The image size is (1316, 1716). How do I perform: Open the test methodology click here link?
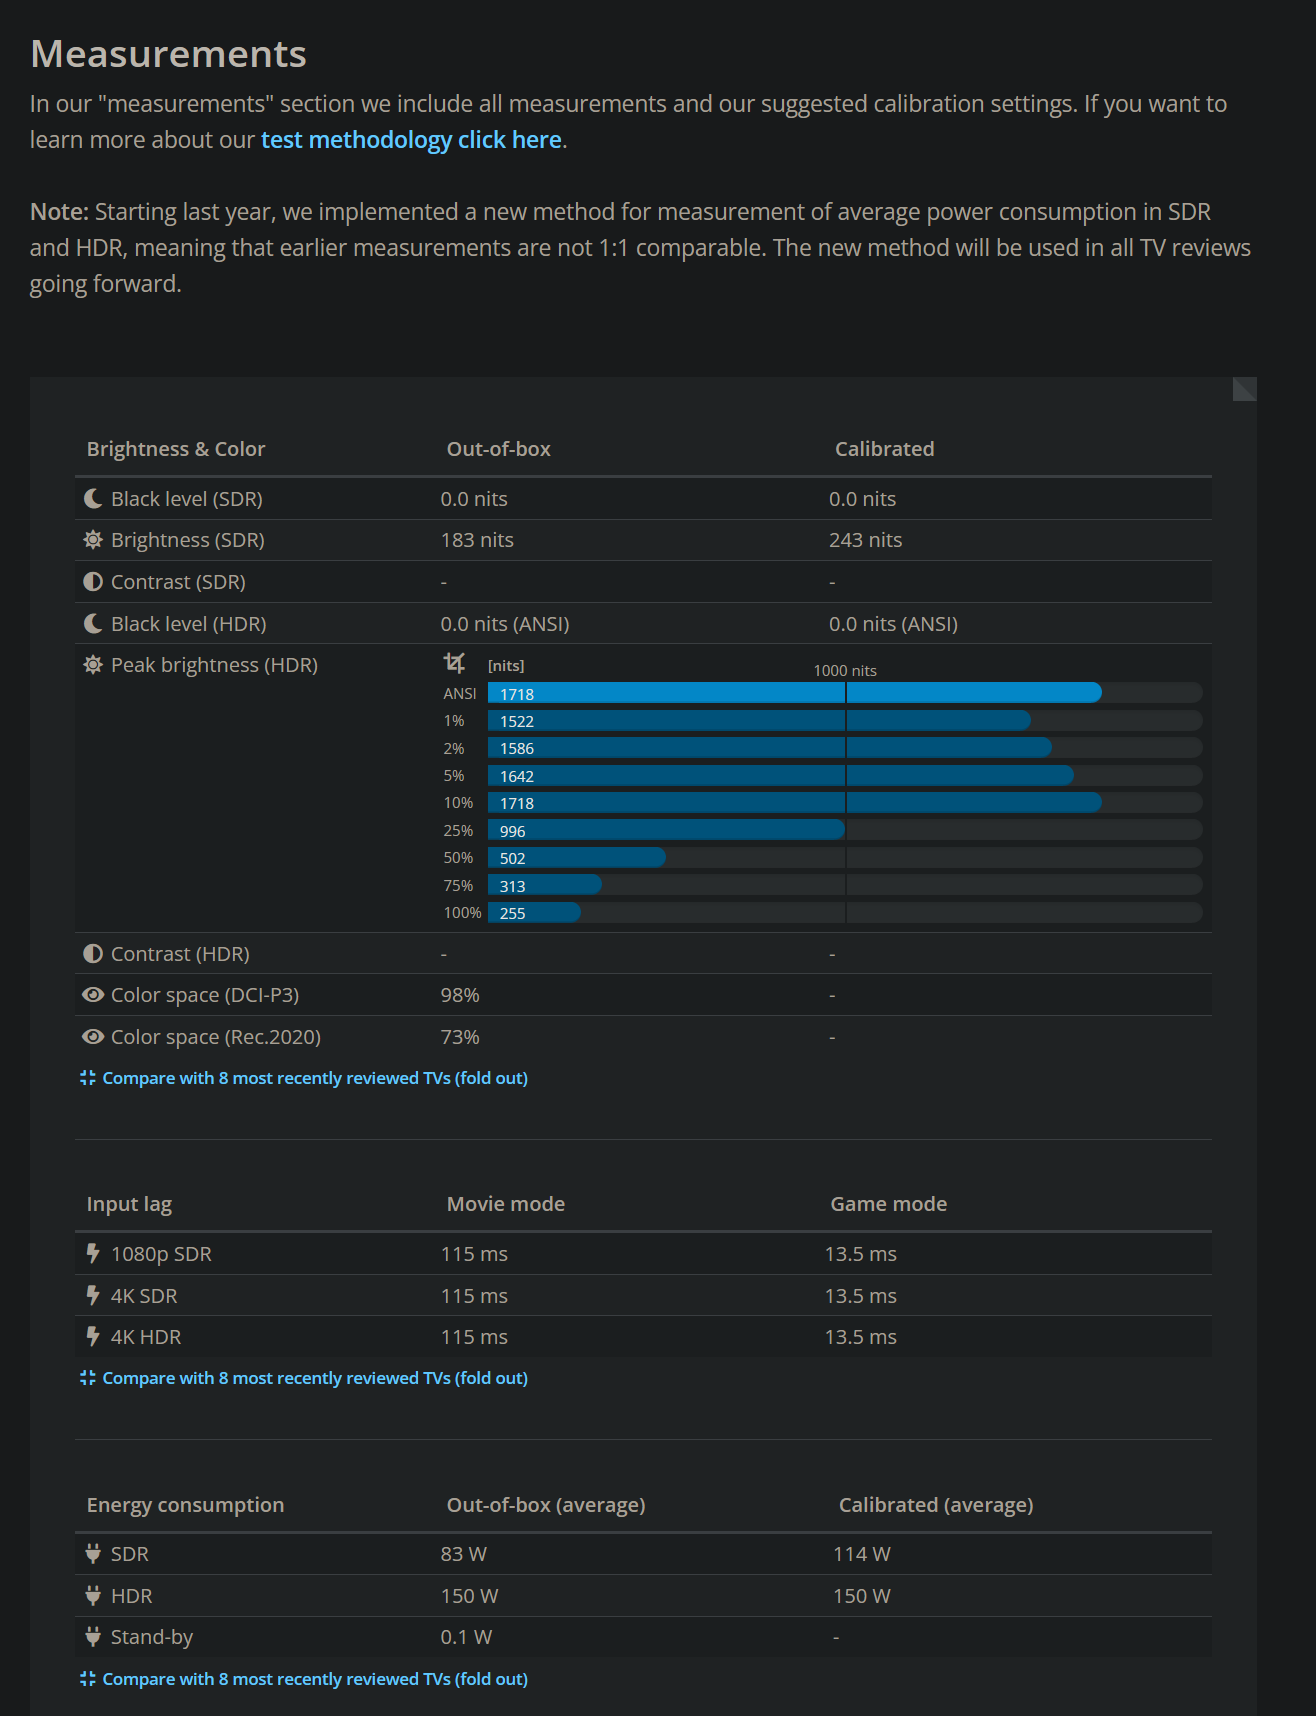pyautogui.click(x=411, y=140)
